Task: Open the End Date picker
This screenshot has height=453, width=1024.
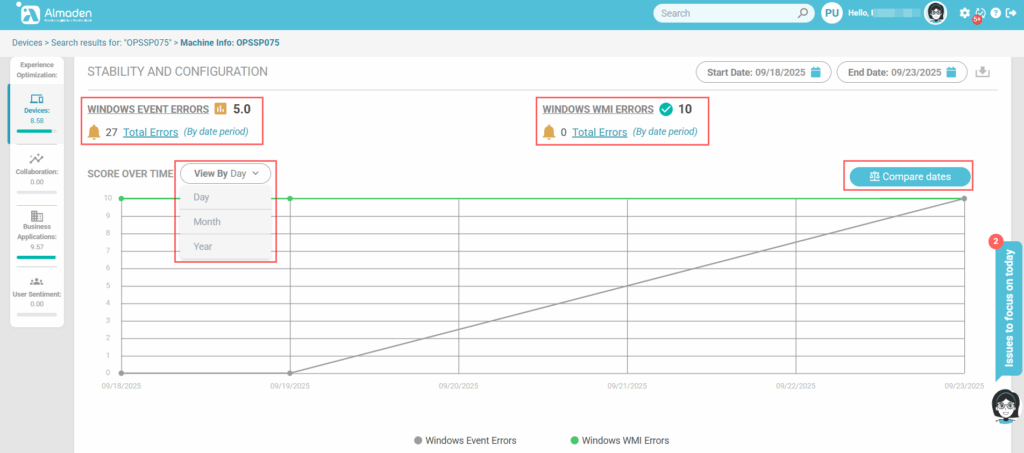Action: pyautogui.click(x=902, y=72)
